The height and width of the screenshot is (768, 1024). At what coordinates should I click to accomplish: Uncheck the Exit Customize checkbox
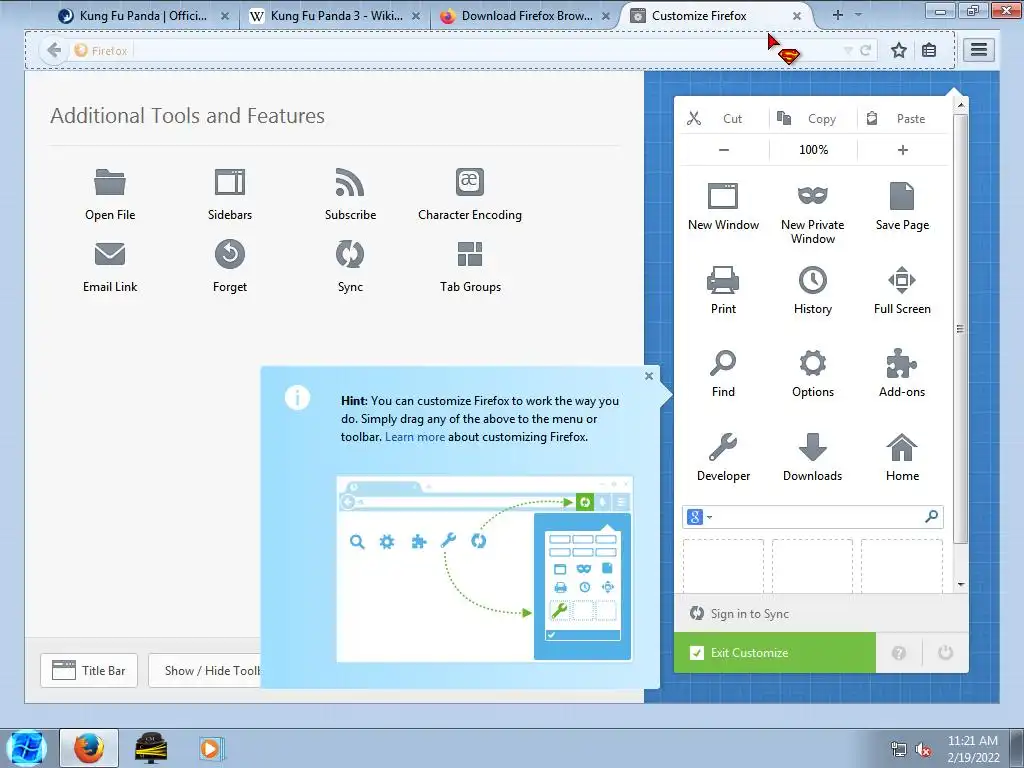click(697, 652)
